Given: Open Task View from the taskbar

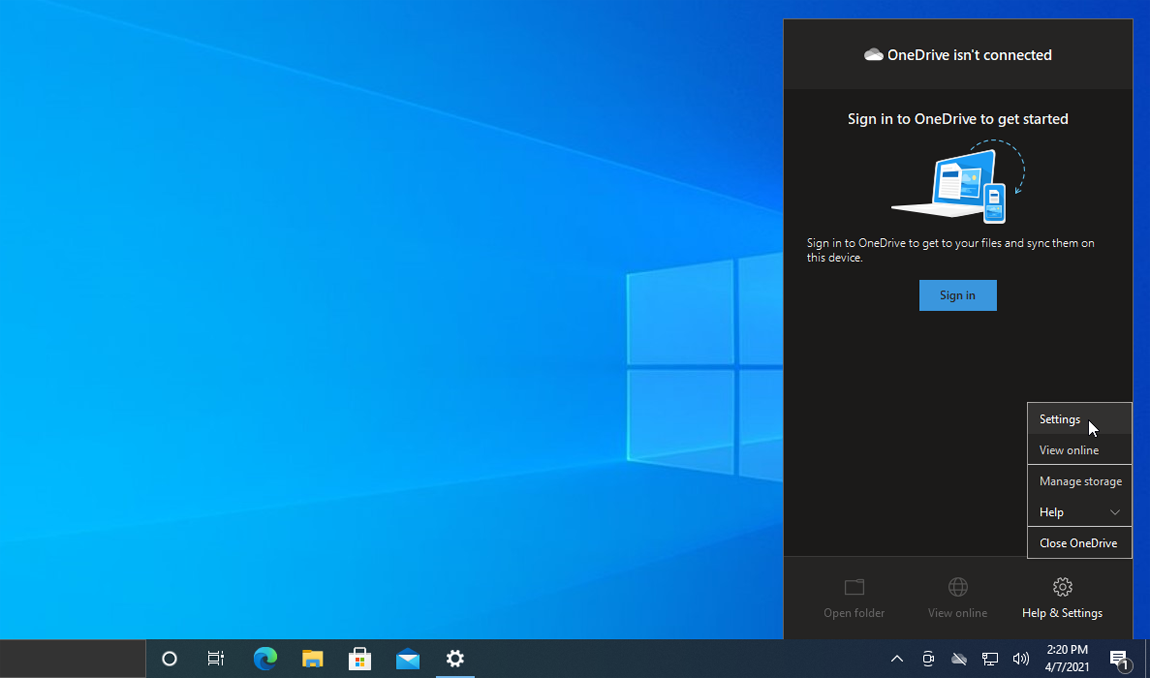Looking at the screenshot, I should pyautogui.click(x=216, y=658).
